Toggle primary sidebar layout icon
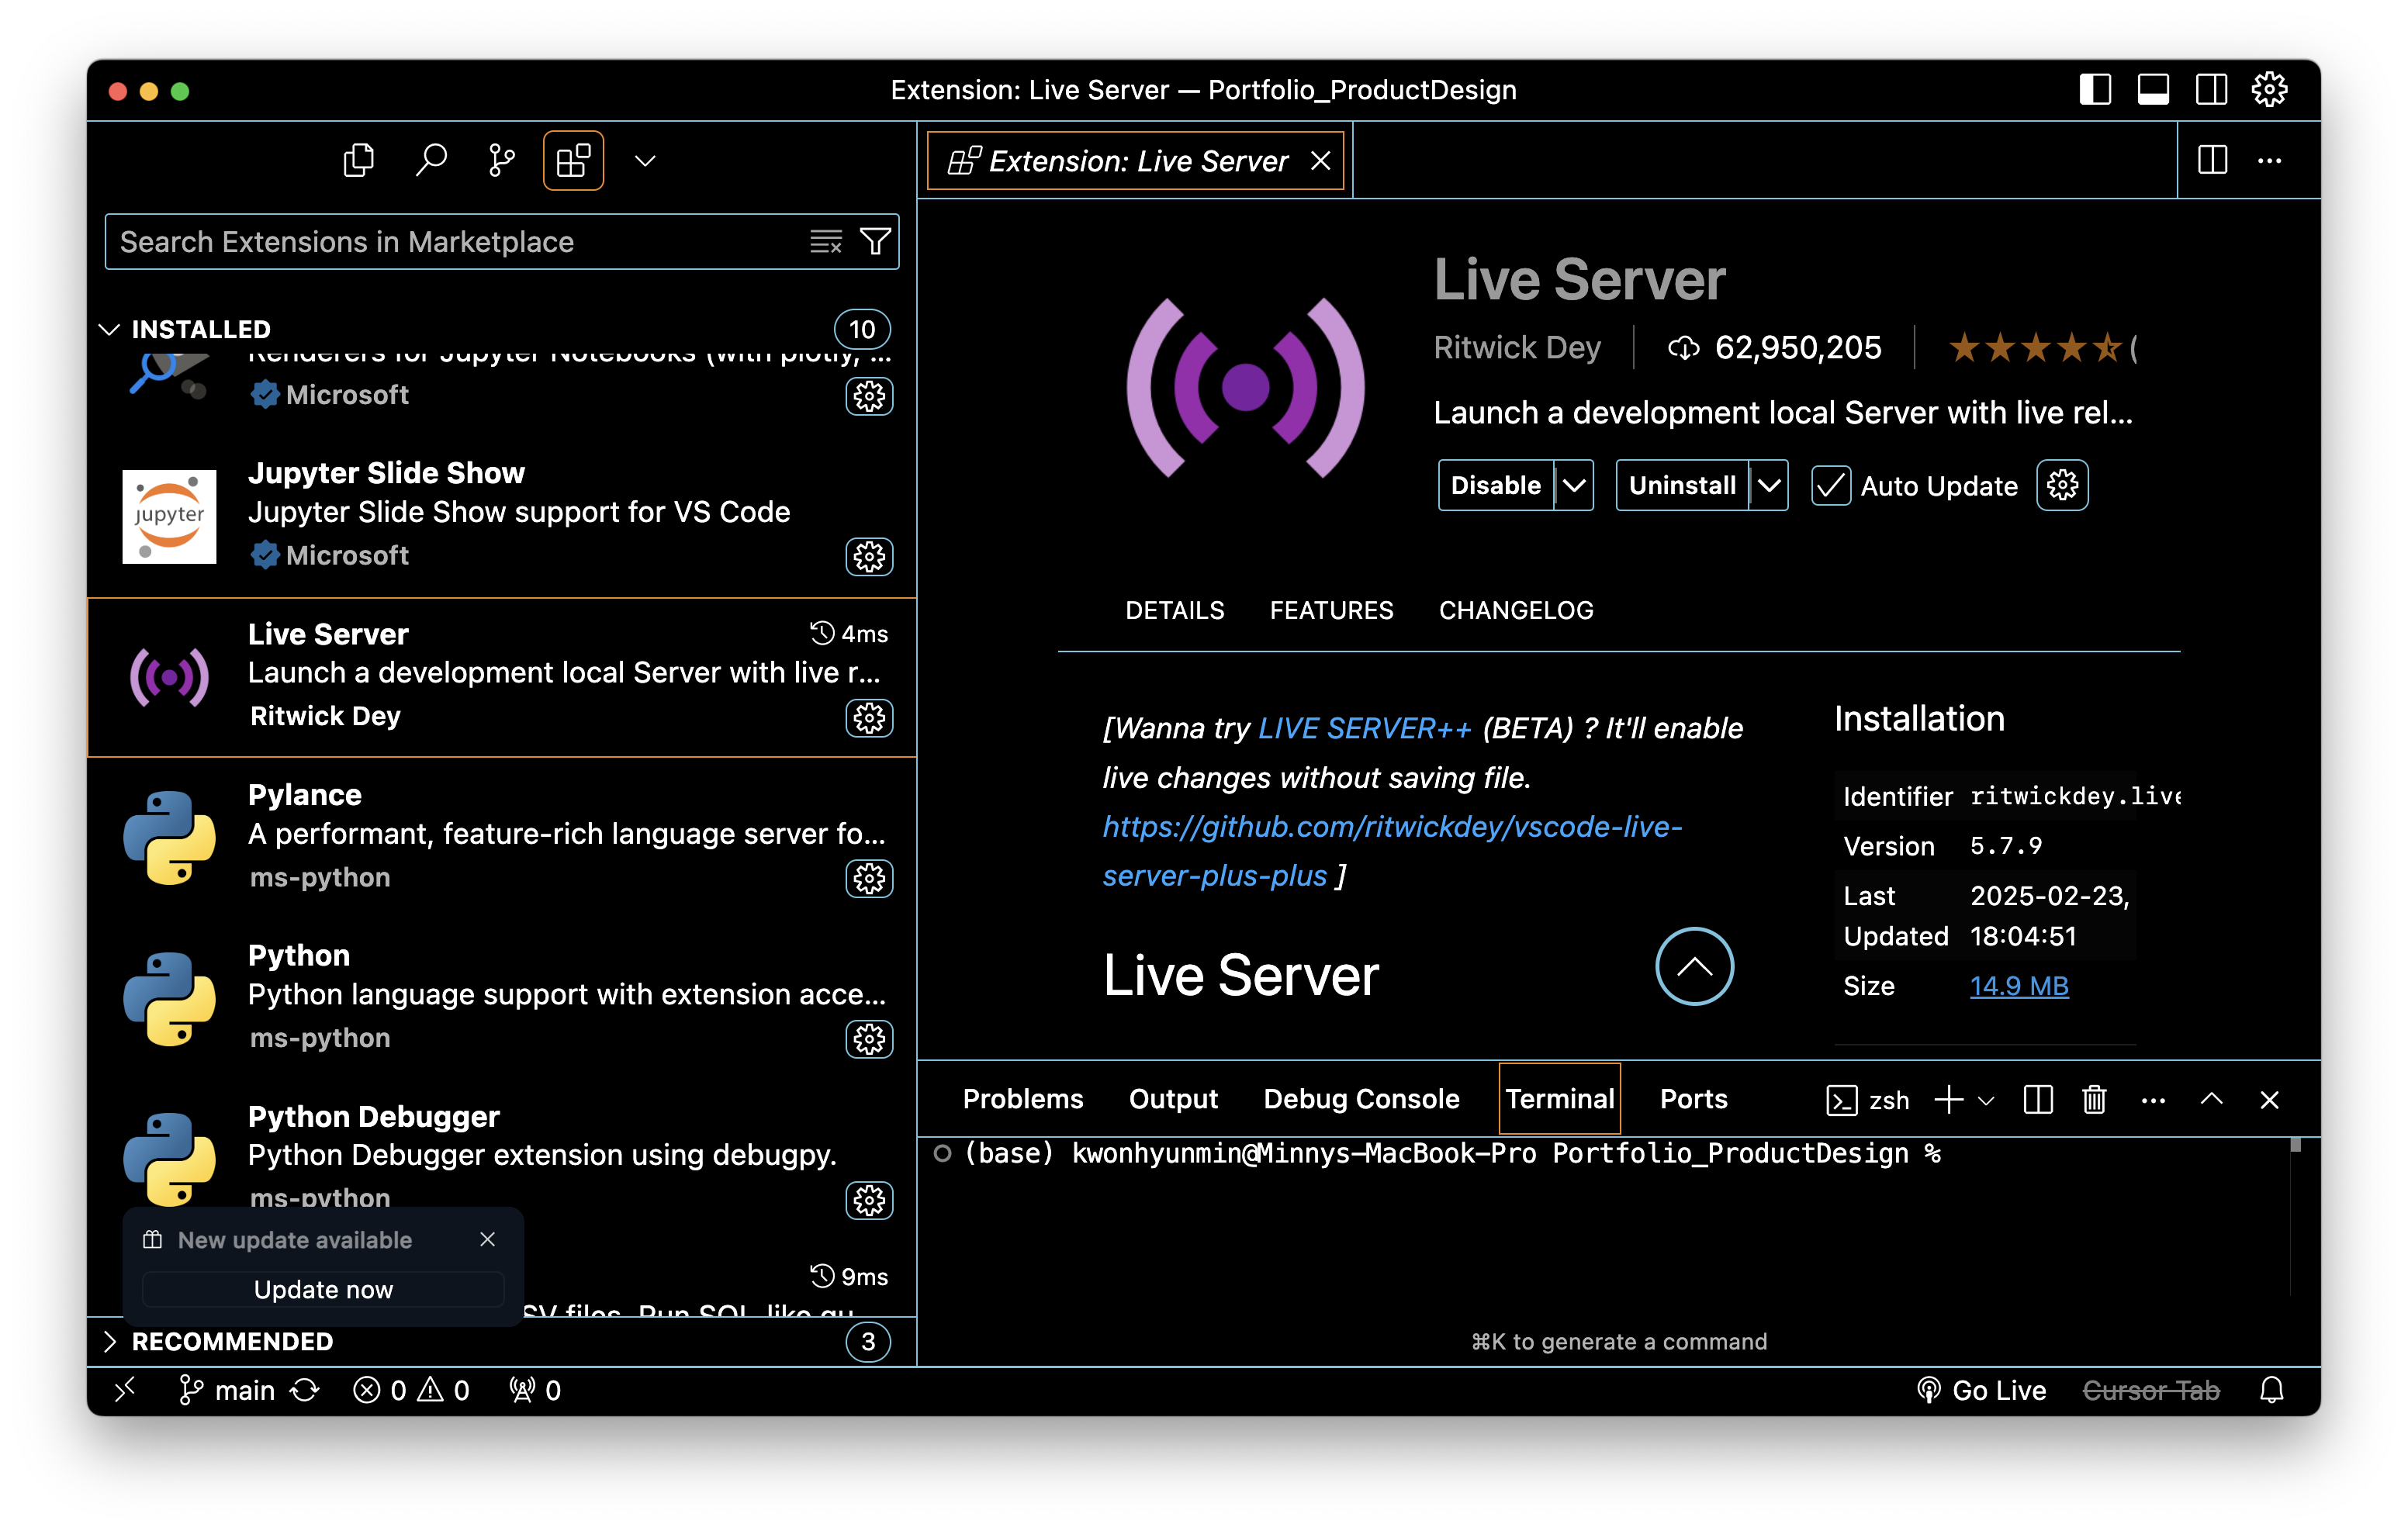This screenshot has width=2408, height=1531. point(2095,90)
